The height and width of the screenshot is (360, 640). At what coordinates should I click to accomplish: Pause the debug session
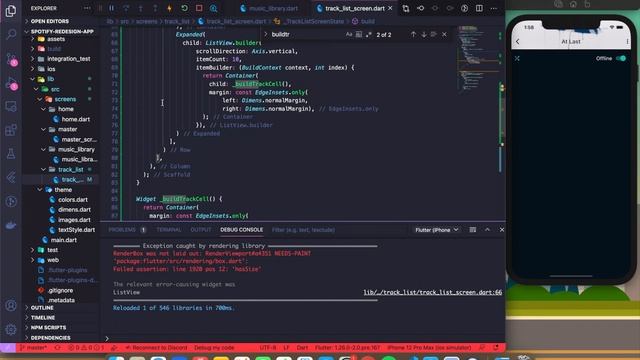click(111, 8)
